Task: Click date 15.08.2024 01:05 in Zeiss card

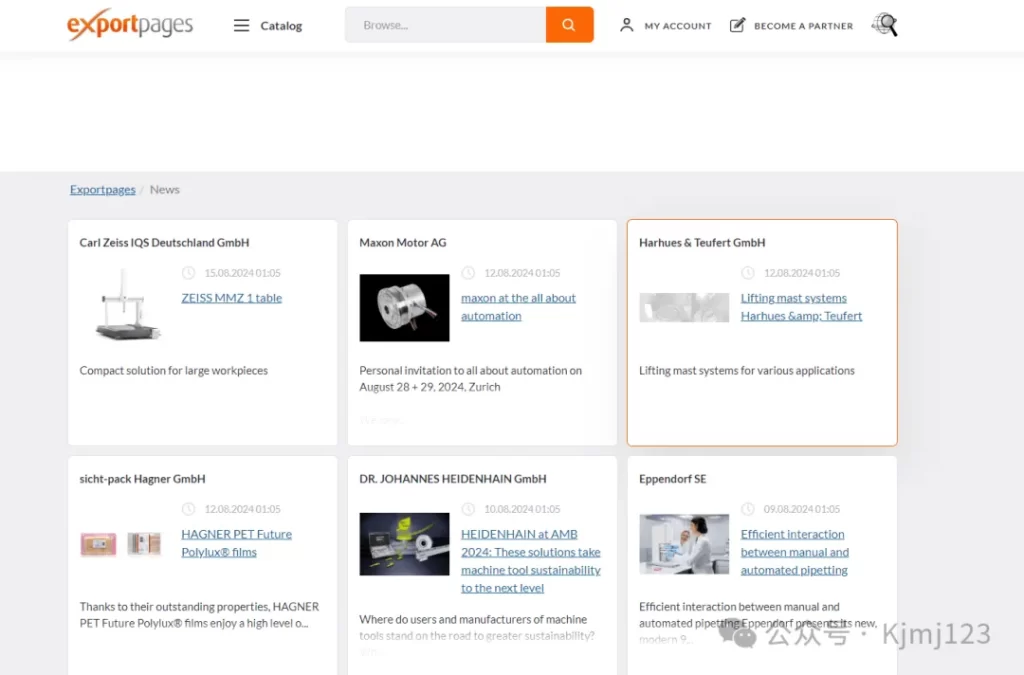Action: pyautogui.click(x=242, y=273)
